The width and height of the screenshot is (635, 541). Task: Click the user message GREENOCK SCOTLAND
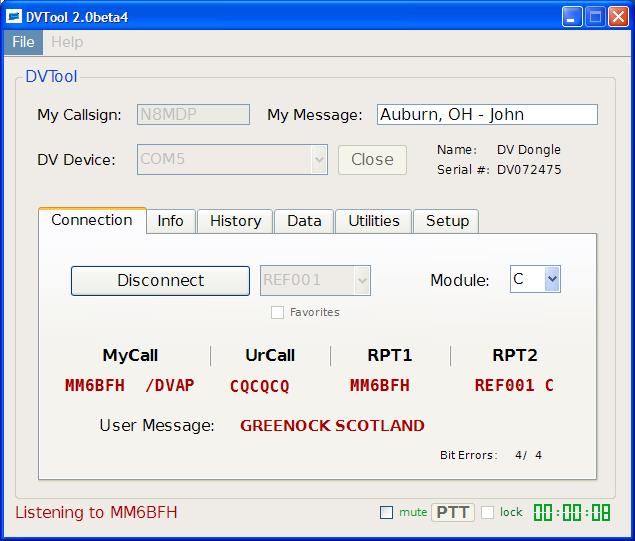(x=332, y=426)
